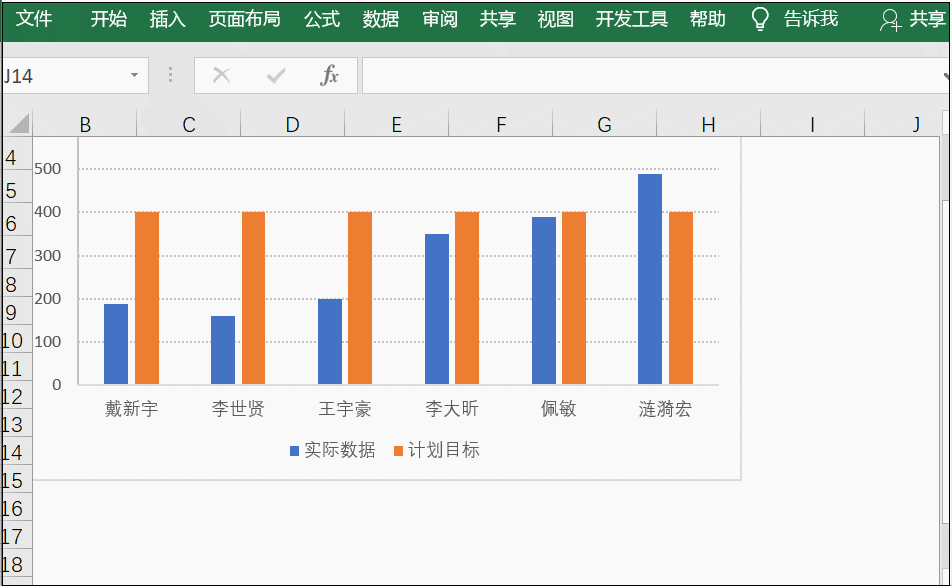
Task: Click the lightbulb 告诉我 icon
Action: click(x=760, y=19)
